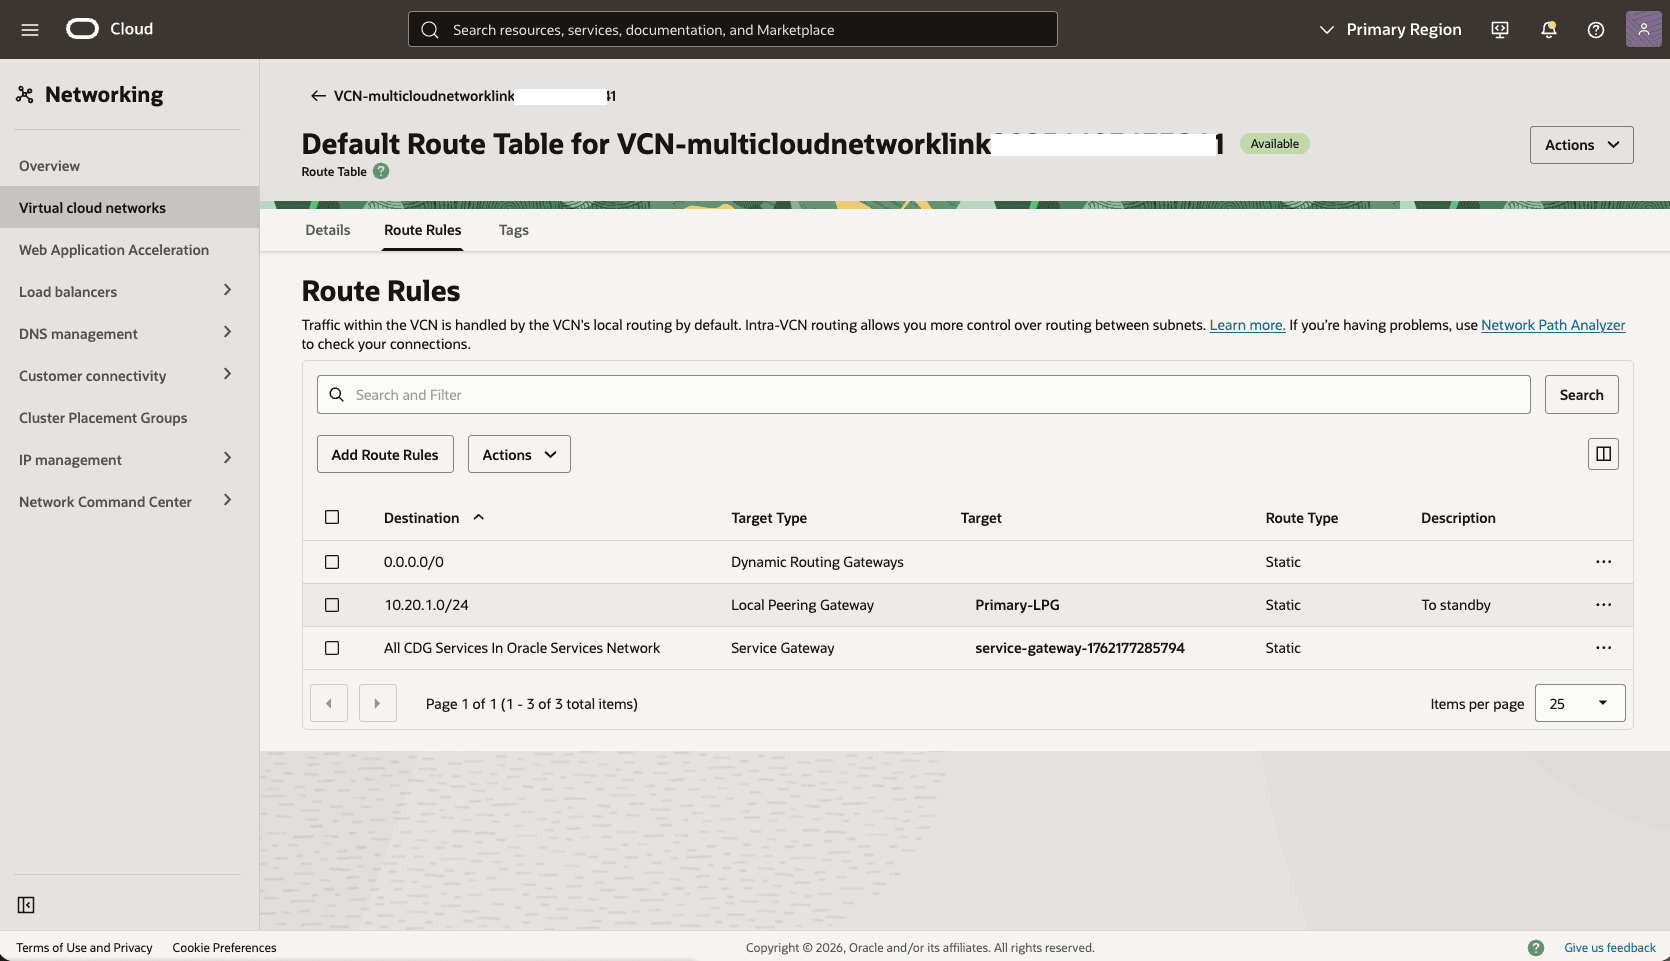This screenshot has height=961, width=1670.
Task: Tick the checkbox for 10.20.1.0/24
Action: 332,605
